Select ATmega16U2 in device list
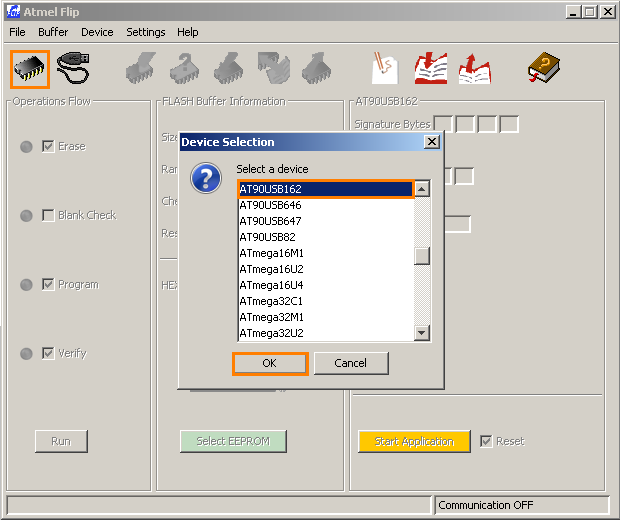Screen dimensions: 620x520 pos(326,269)
